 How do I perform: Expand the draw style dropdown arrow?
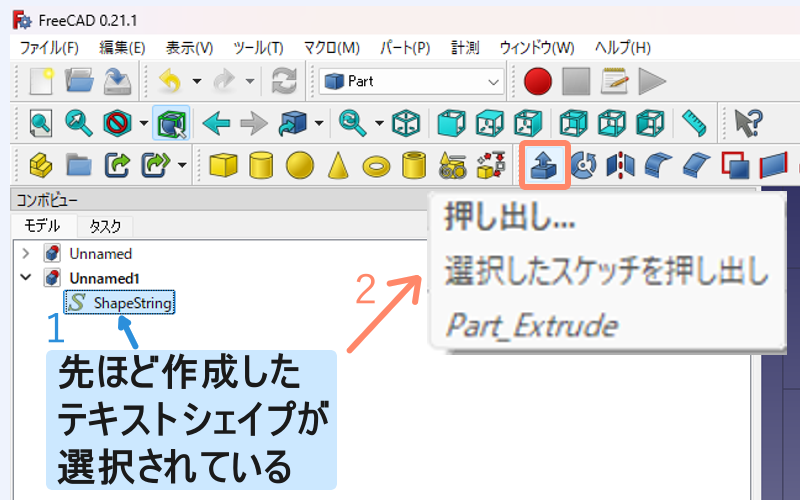click(144, 123)
